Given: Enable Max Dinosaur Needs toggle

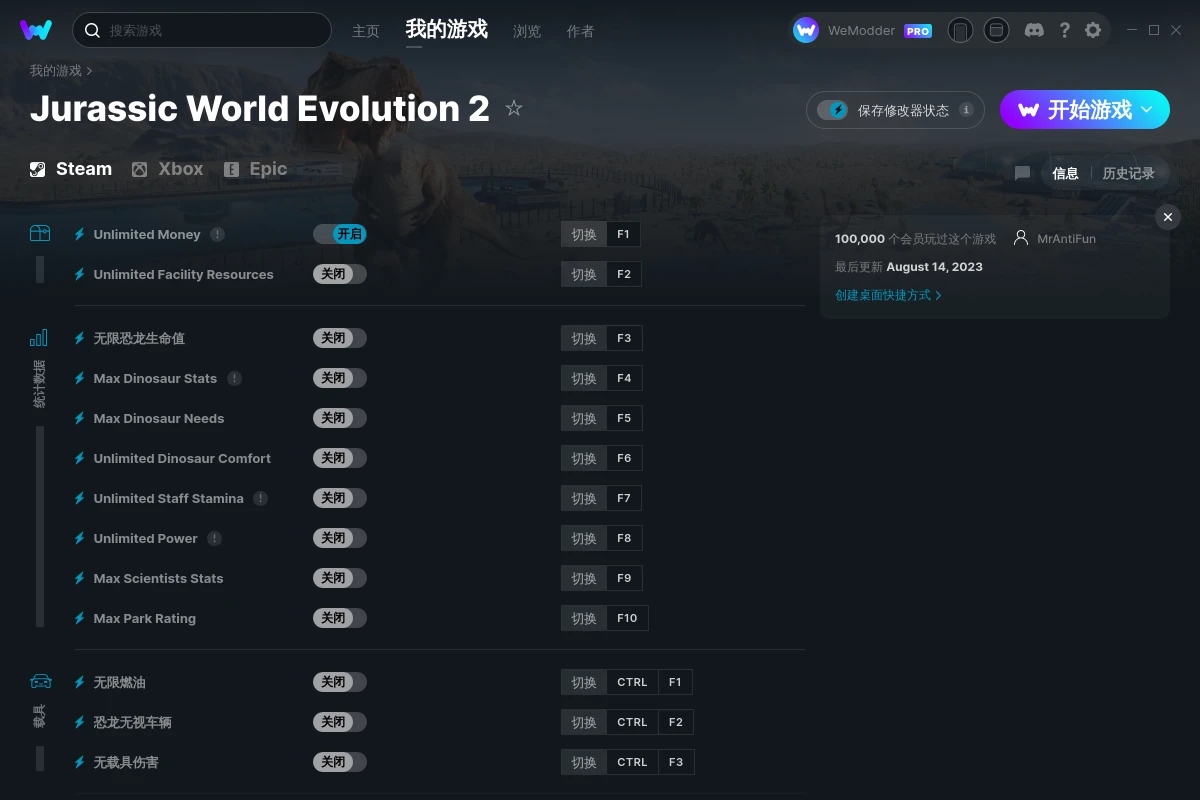Looking at the screenshot, I should tap(340, 418).
